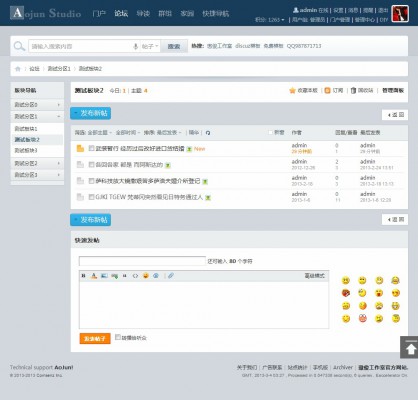Click the insert image icon in editor
The image size is (418, 400).
click(104, 276)
